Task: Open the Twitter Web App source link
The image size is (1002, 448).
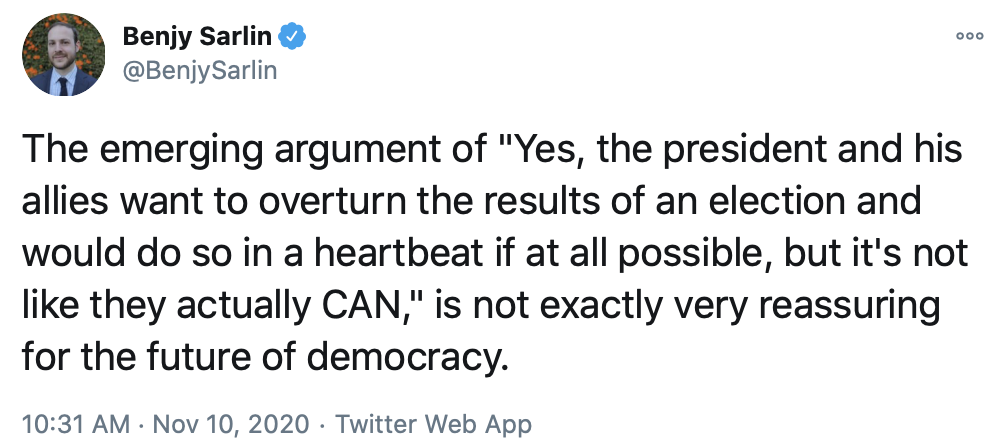Action: (433, 423)
